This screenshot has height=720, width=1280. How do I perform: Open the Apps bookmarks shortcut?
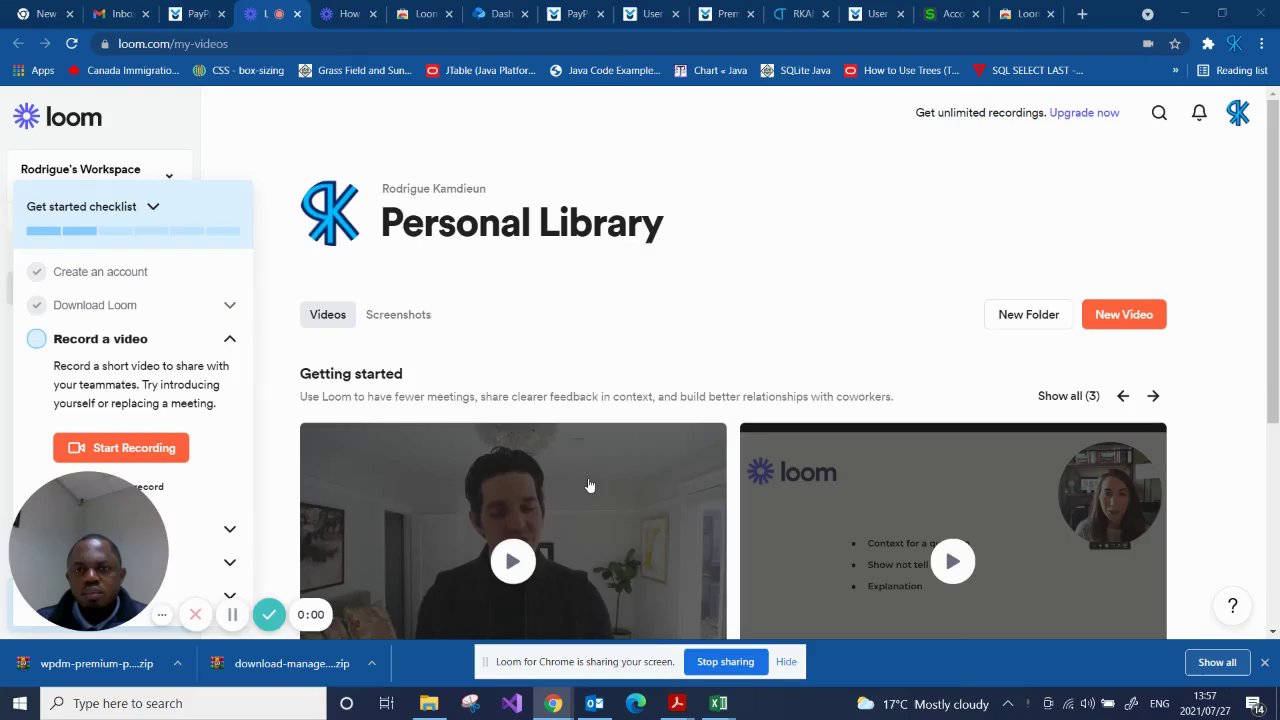point(34,70)
